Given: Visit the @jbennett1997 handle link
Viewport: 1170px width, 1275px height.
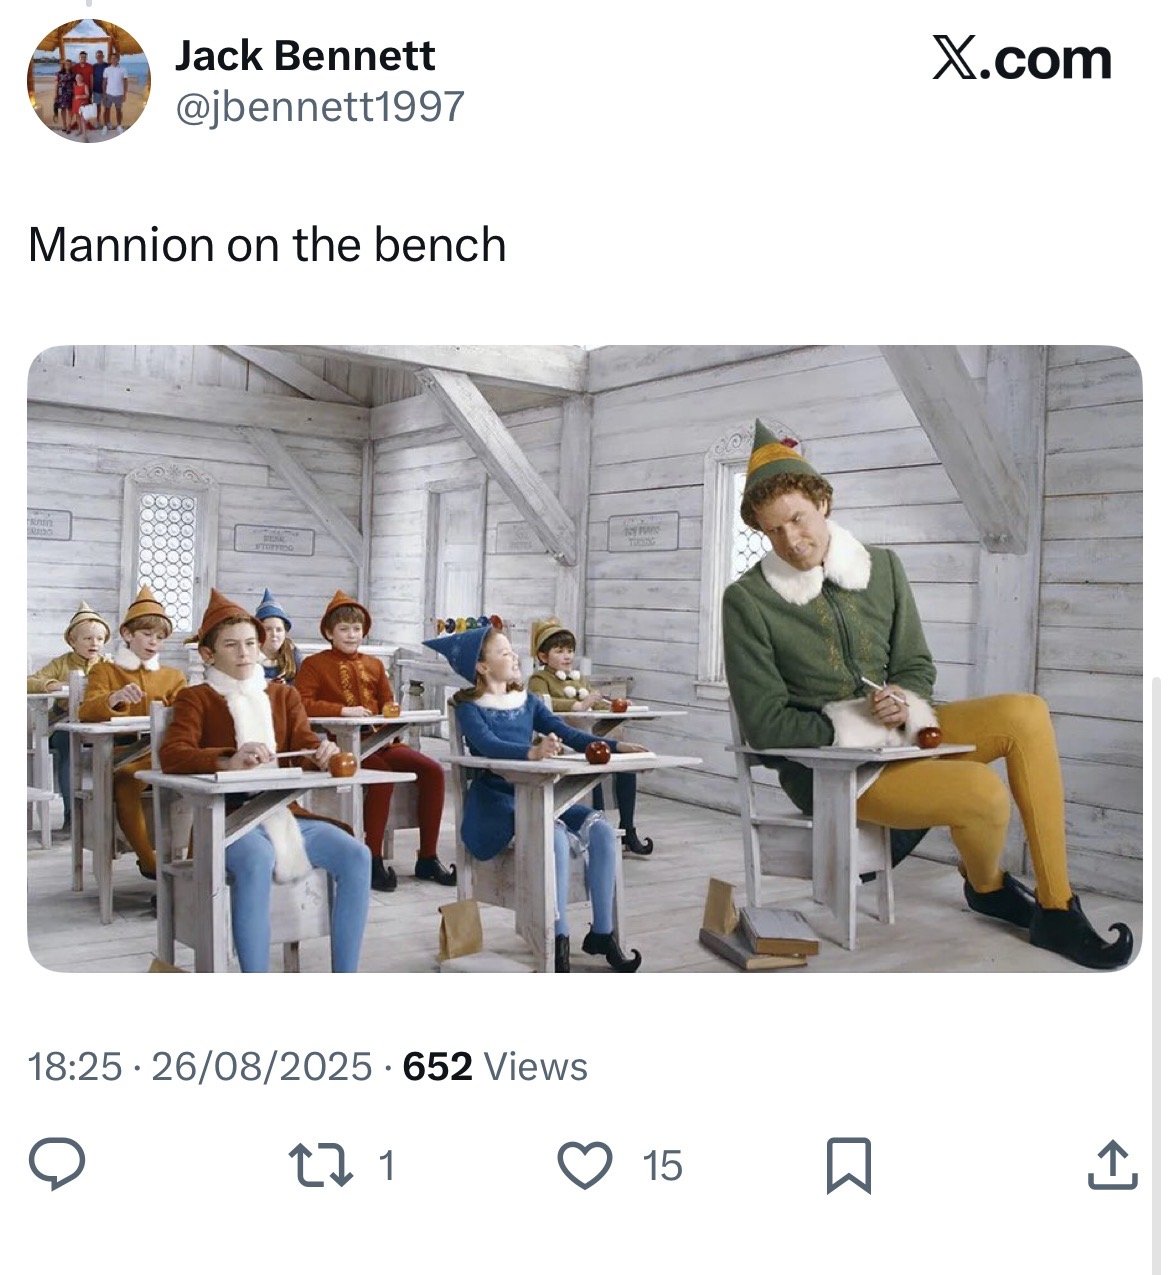Looking at the screenshot, I should (320, 106).
